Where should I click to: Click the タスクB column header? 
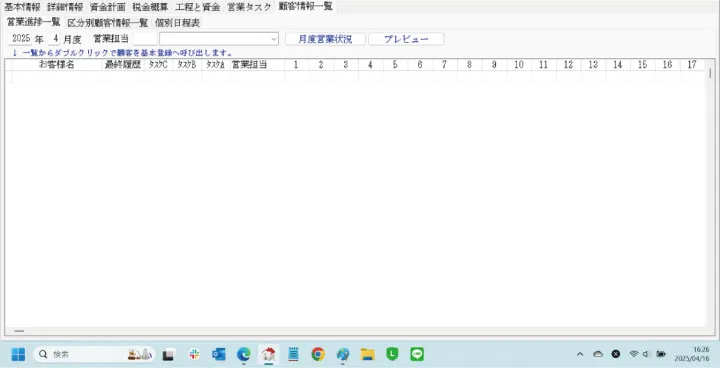tap(187, 65)
